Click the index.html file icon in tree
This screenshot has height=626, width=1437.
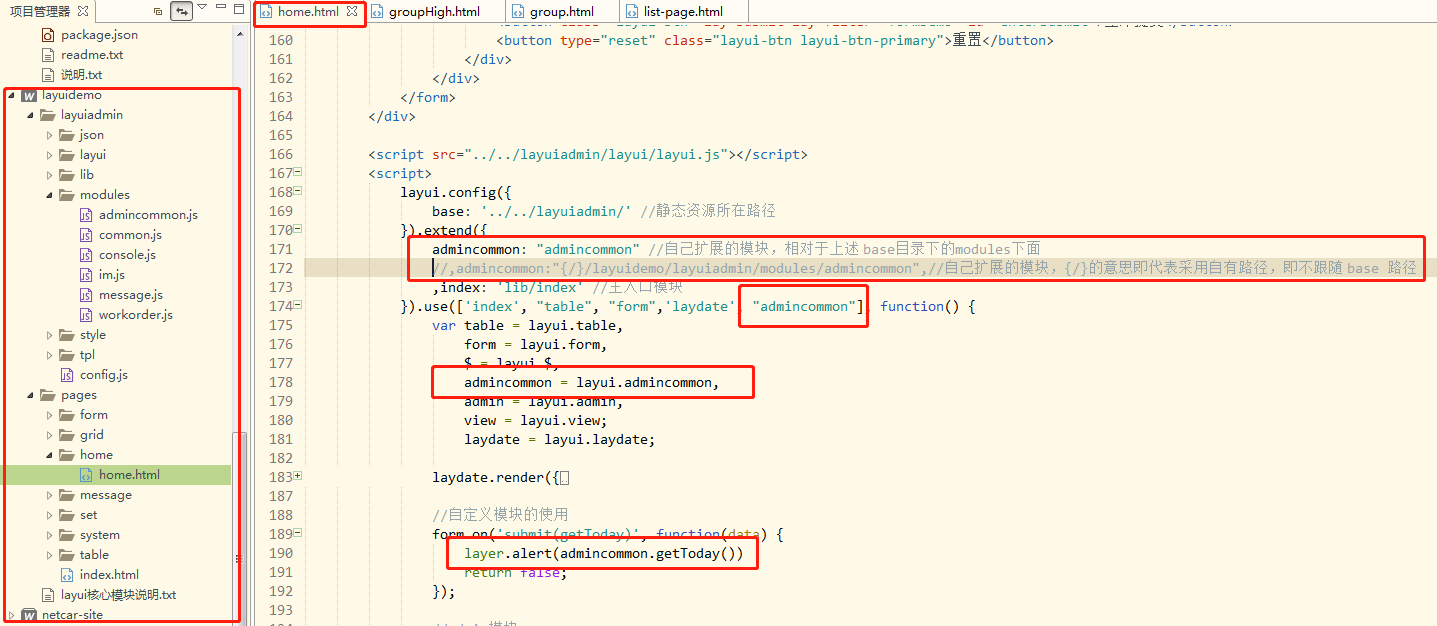68,575
